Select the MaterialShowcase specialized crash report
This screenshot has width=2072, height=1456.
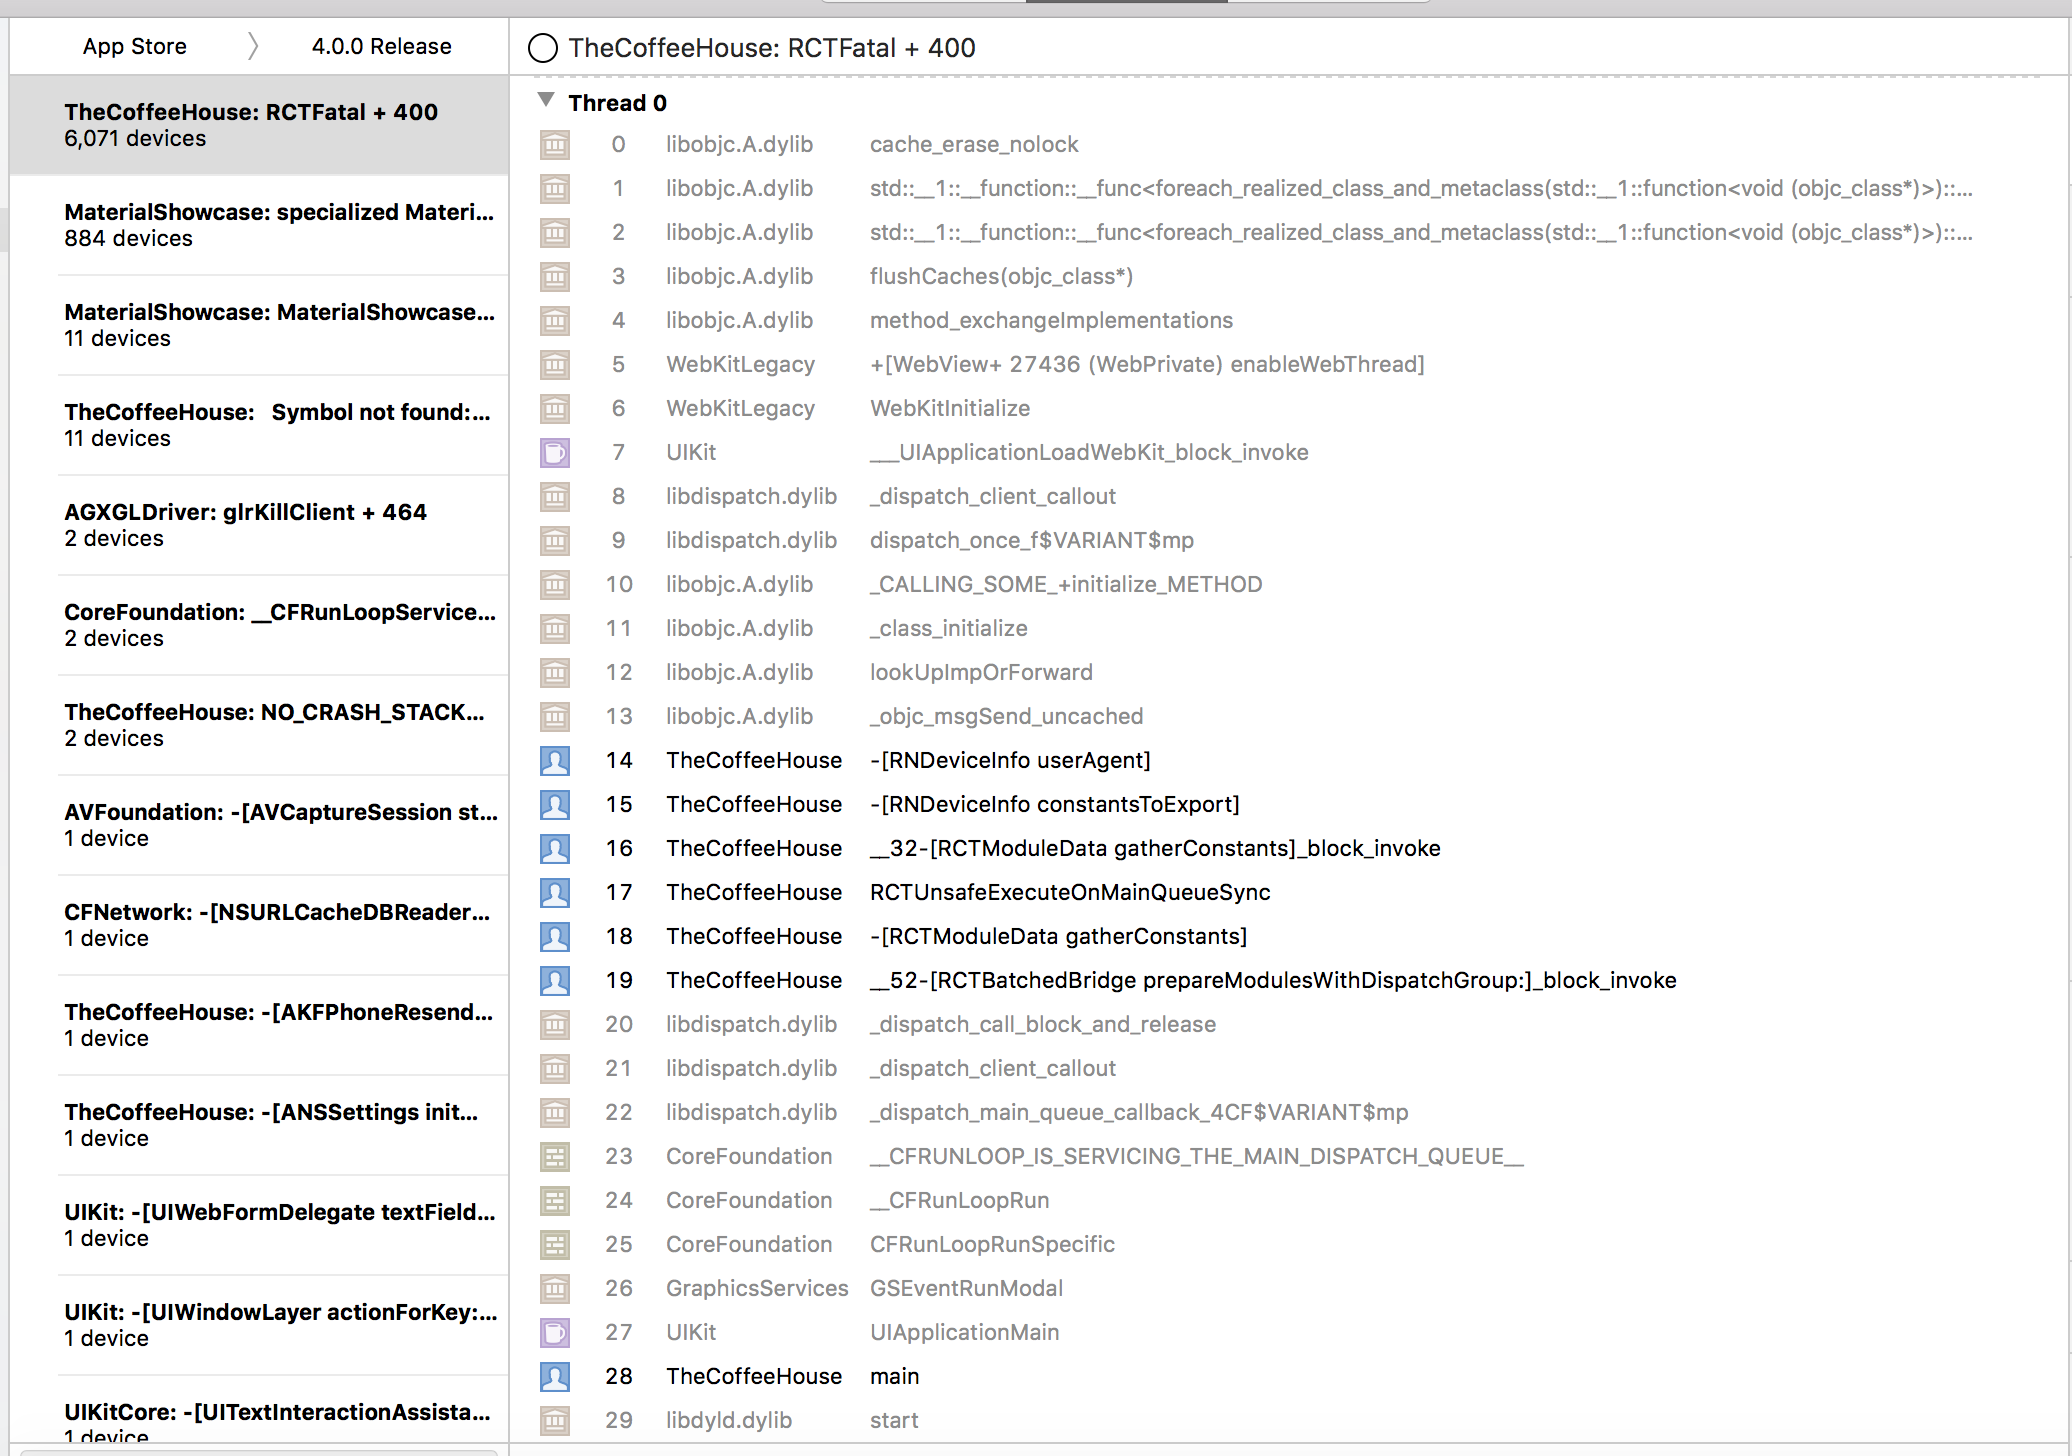[x=260, y=225]
